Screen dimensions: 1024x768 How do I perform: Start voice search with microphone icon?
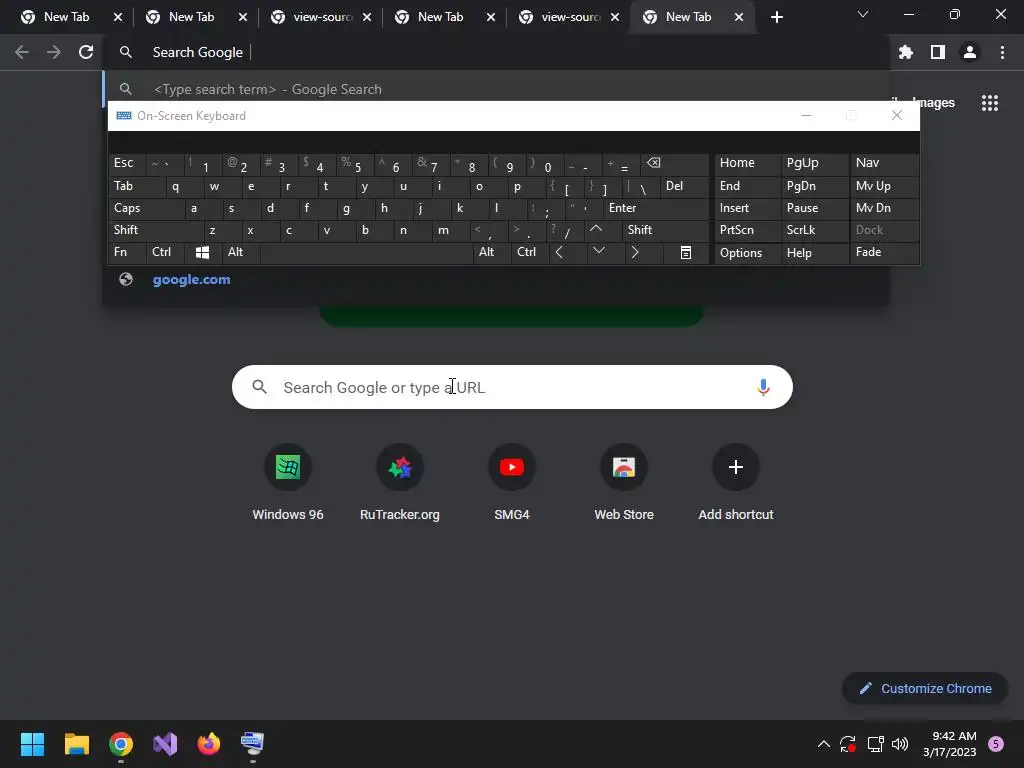pyautogui.click(x=763, y=387)
